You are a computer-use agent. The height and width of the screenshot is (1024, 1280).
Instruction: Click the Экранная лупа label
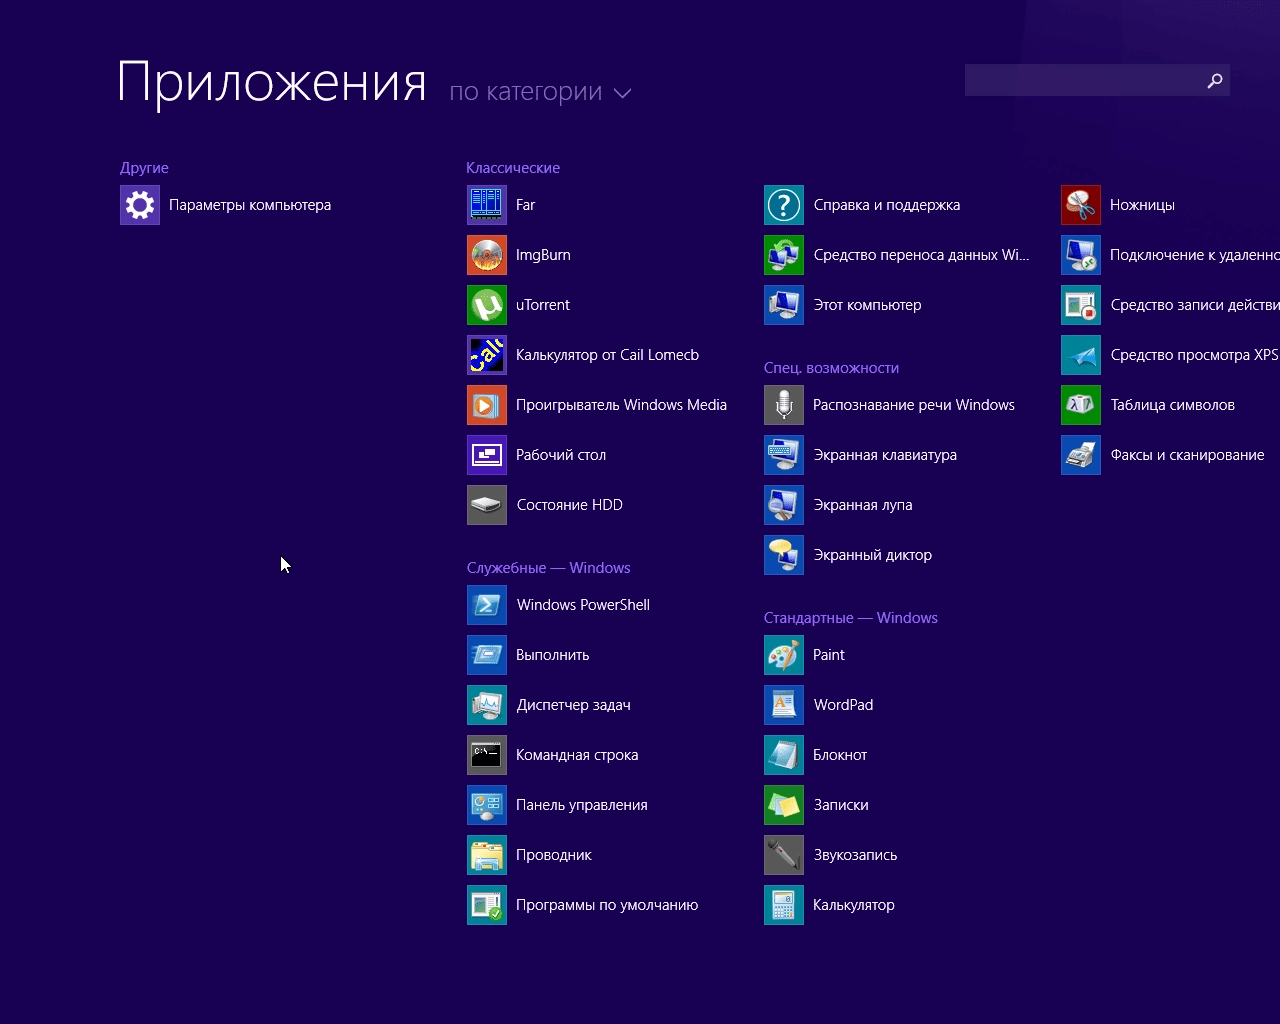(863, 505)
